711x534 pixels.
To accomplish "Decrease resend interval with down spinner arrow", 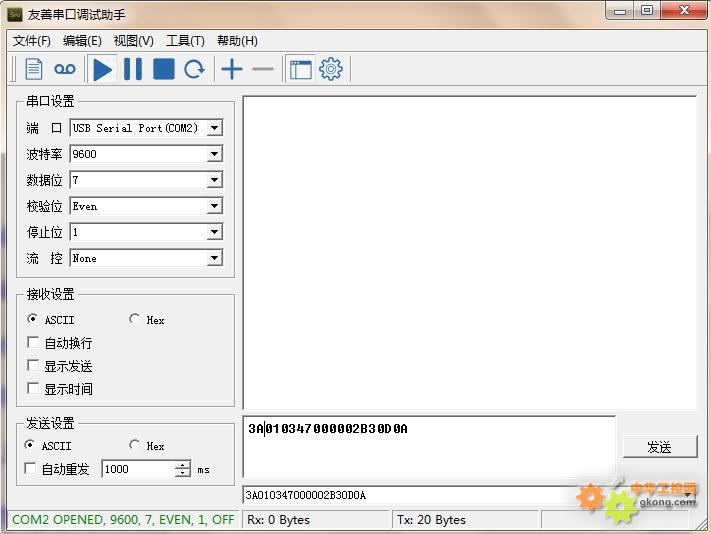I will click(183, 473).
